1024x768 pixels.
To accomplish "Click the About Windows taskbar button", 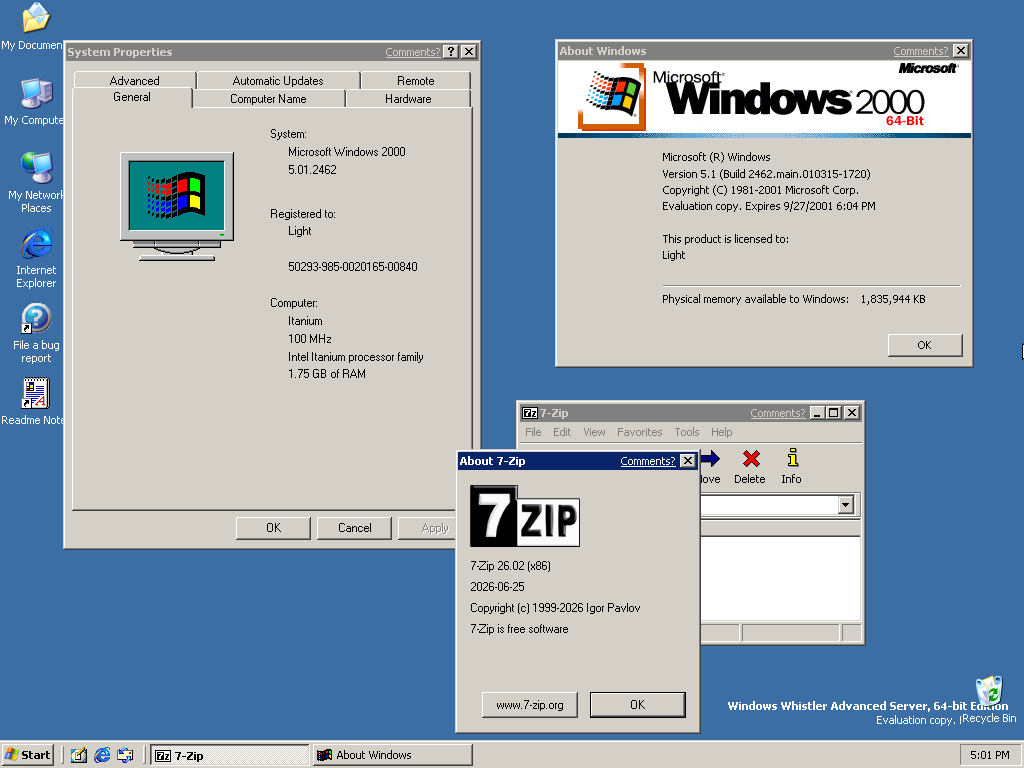I will tap(391, 755).
